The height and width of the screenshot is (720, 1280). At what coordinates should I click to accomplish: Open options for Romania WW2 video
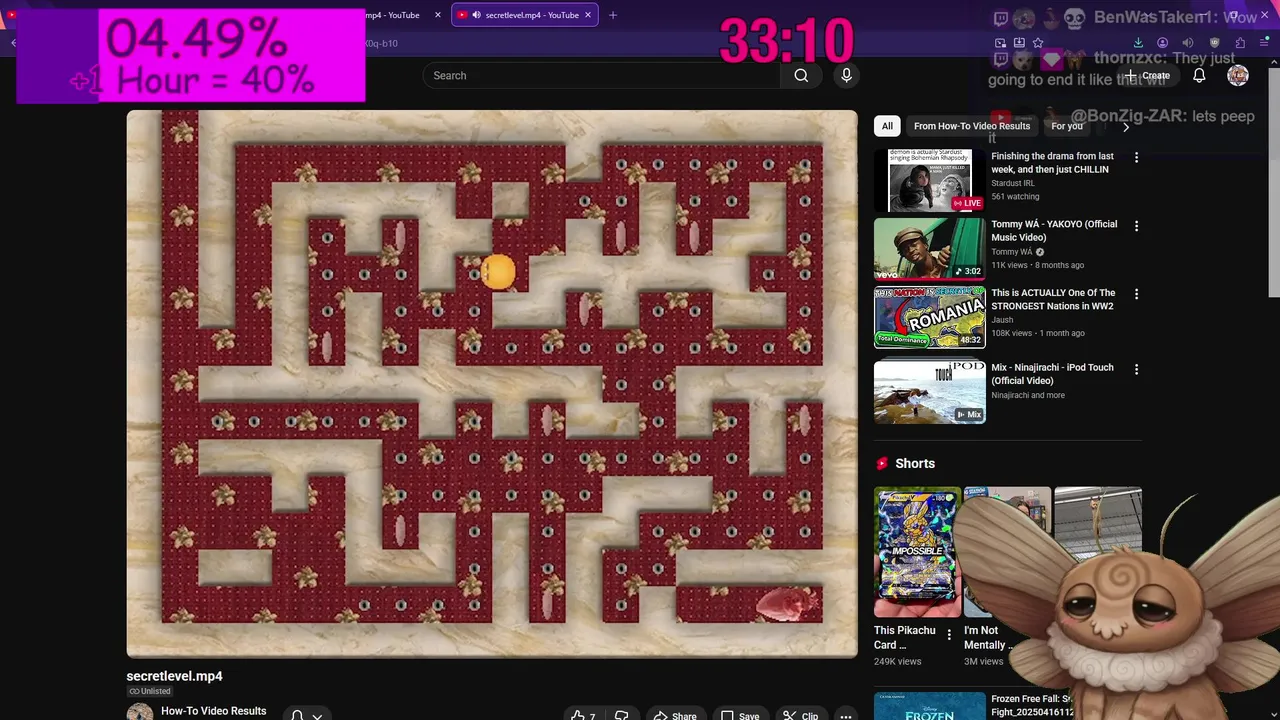(1136, 294)
